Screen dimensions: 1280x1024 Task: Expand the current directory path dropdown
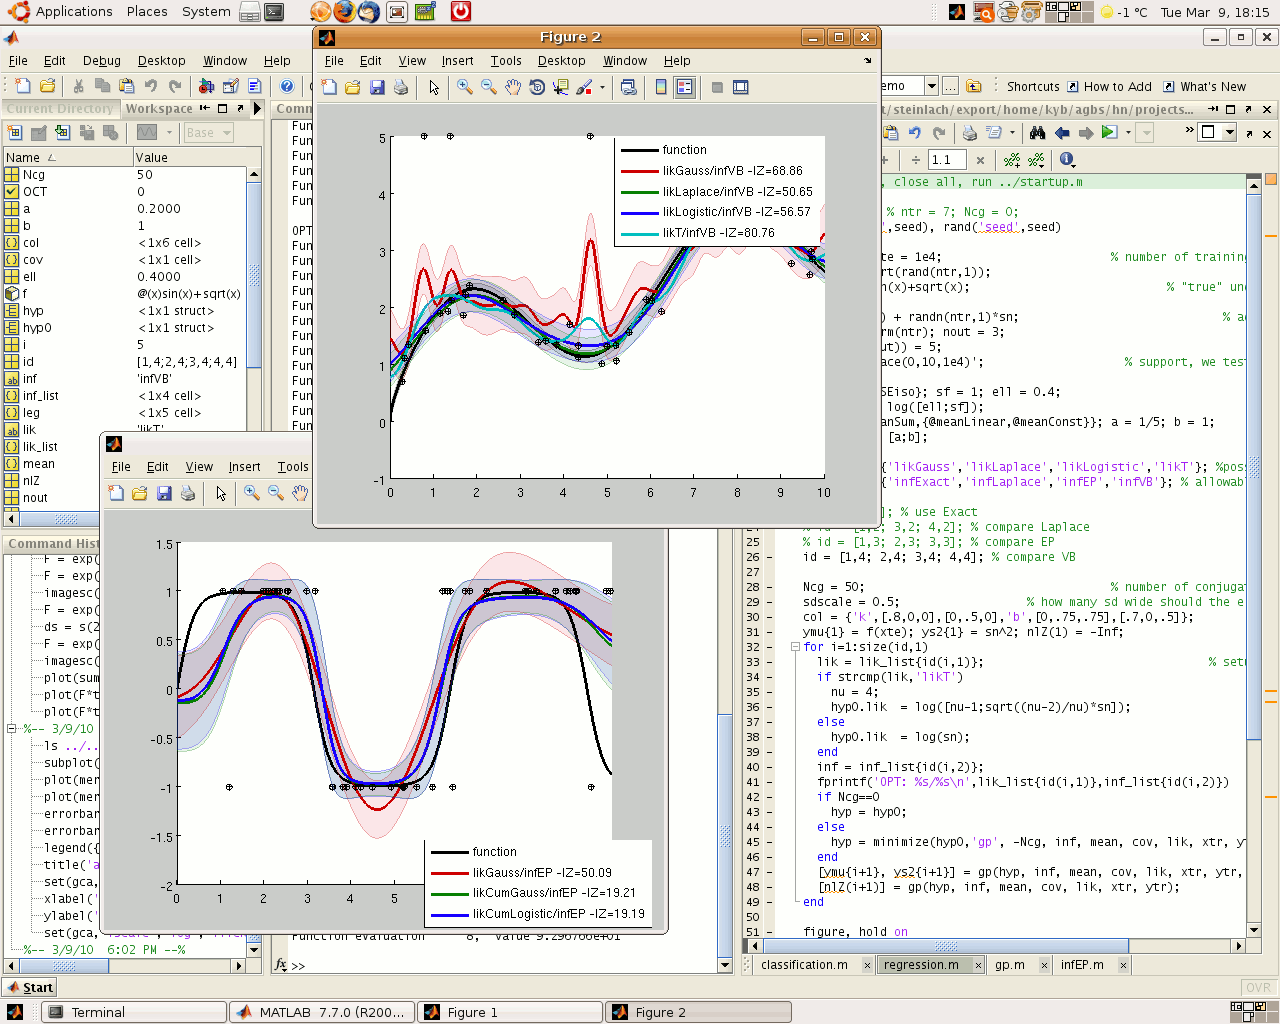[931, 86]
